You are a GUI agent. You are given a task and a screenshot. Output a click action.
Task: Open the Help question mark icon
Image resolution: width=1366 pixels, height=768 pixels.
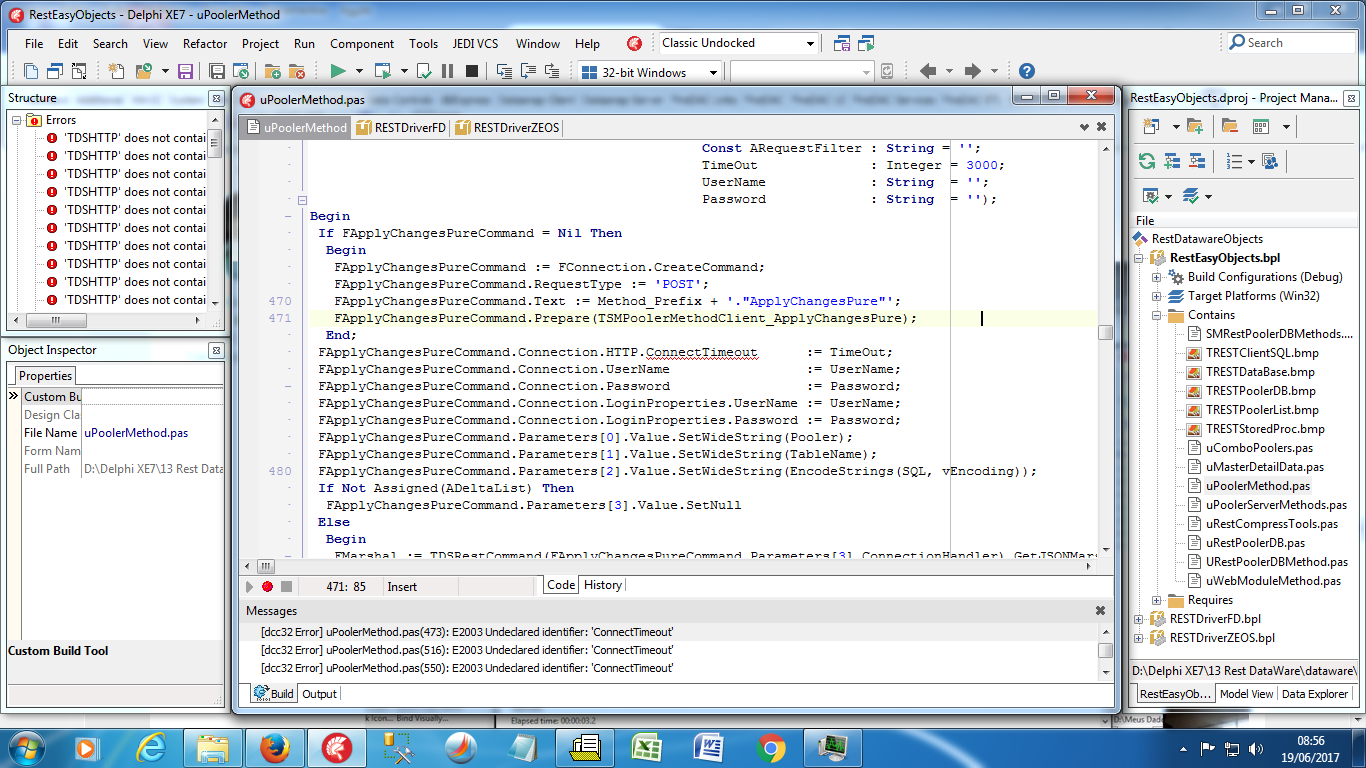click(x=1026, y=71)
